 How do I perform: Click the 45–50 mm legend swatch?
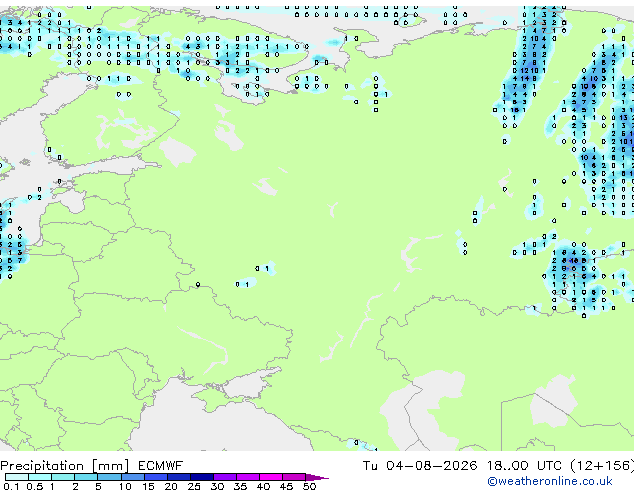294,477
